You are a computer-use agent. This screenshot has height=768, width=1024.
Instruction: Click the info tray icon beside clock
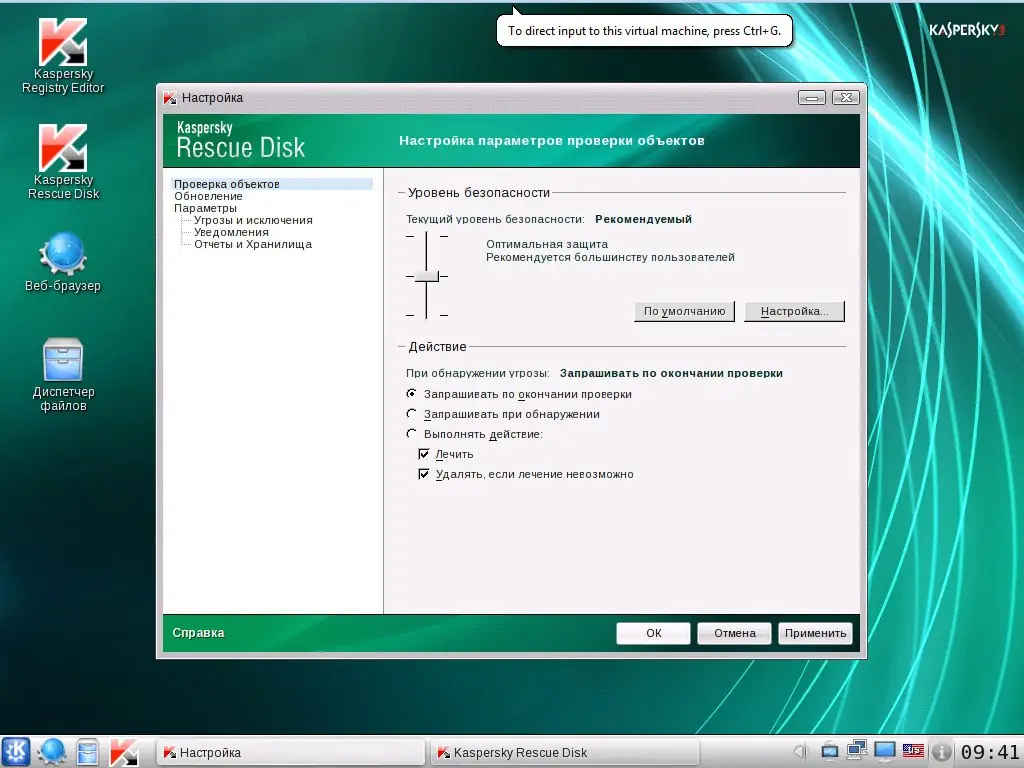(x=941, y=752)
